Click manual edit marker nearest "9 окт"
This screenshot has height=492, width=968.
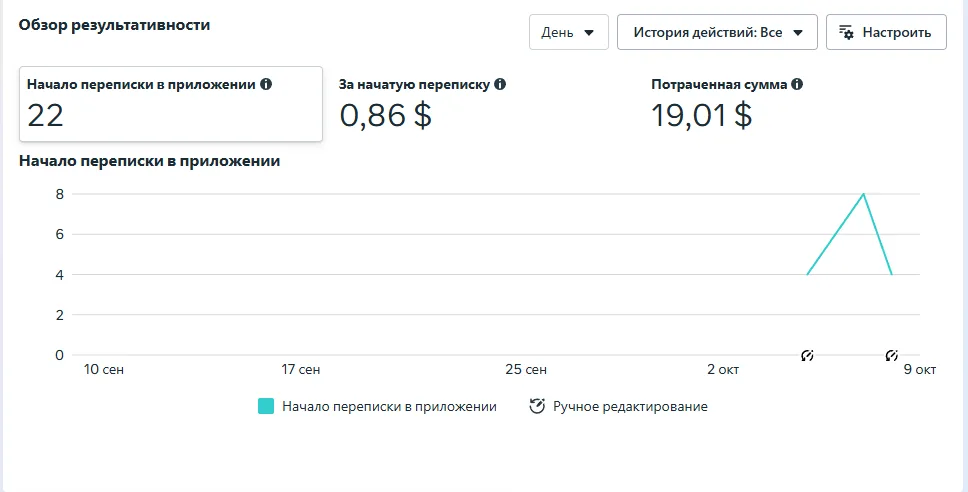891,355
